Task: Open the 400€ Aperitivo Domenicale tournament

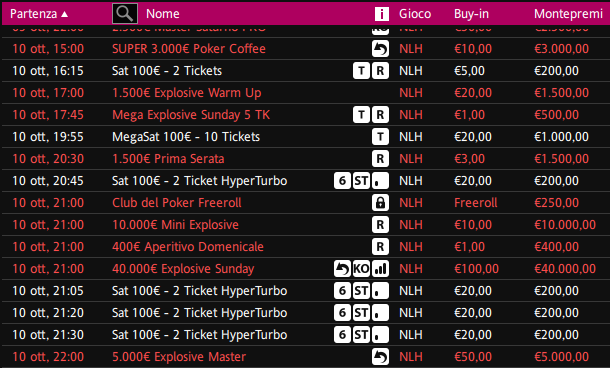Action: (188, 247)
